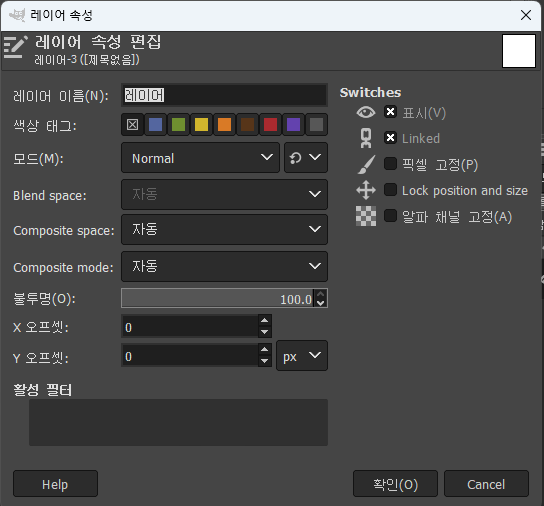
Task: Toggle the 표시(V) visible checkbox
Action: click(390, 112)
